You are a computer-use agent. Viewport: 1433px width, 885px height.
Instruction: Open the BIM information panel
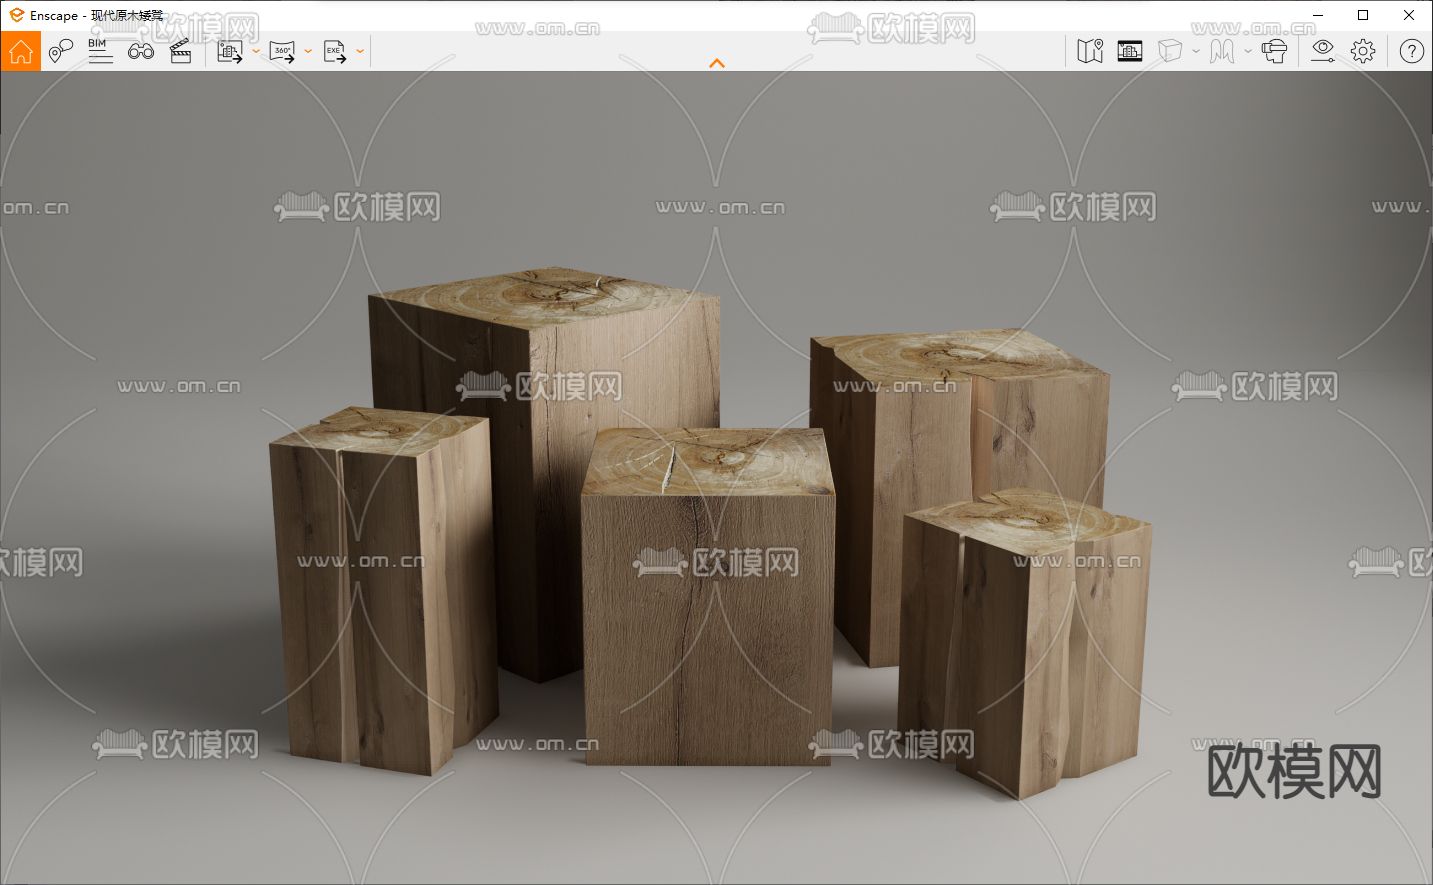(x=100, y=51)
